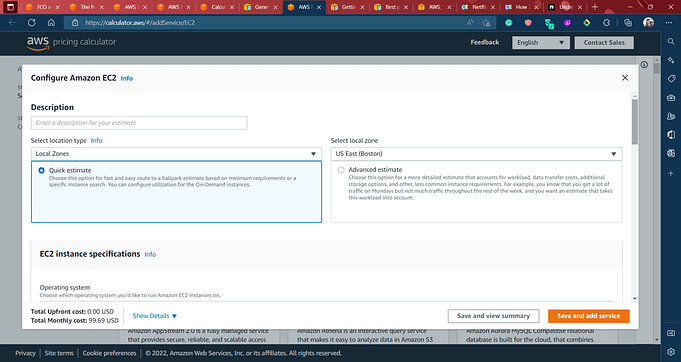The height and width of the screenshot is (362, 681).
Task: Select the Advanced estimate radio button
Action: point(341,170)
